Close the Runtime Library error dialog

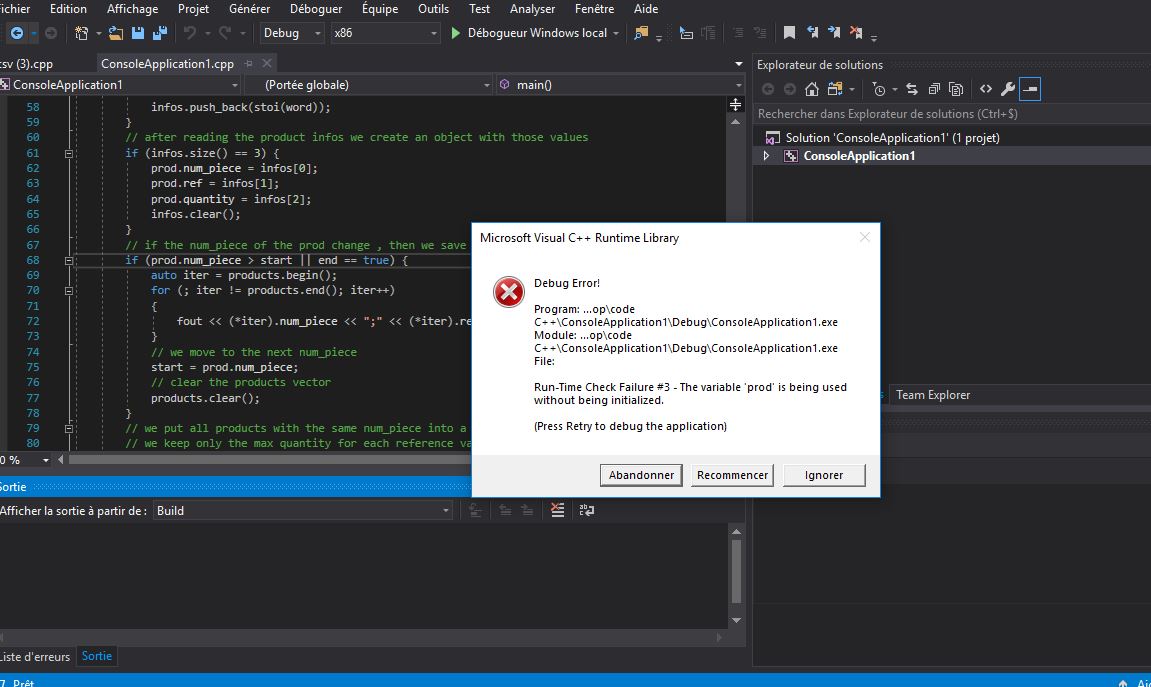coord(865,237)
